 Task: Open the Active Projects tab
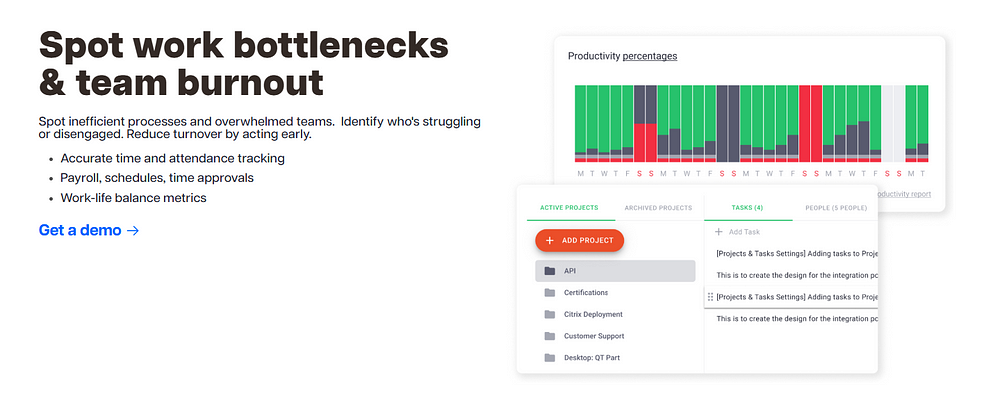(x=569, y=208)
